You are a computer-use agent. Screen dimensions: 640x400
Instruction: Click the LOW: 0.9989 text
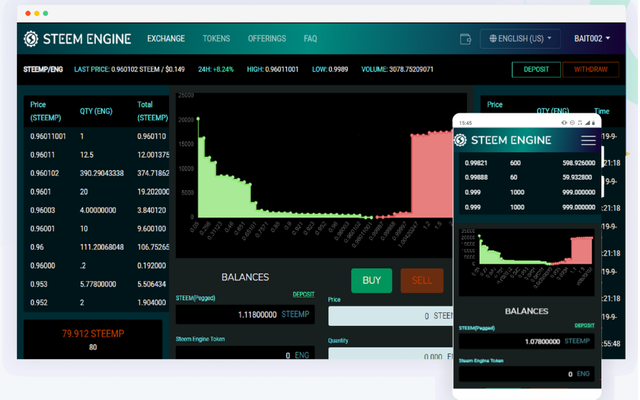tap(330, 69)
